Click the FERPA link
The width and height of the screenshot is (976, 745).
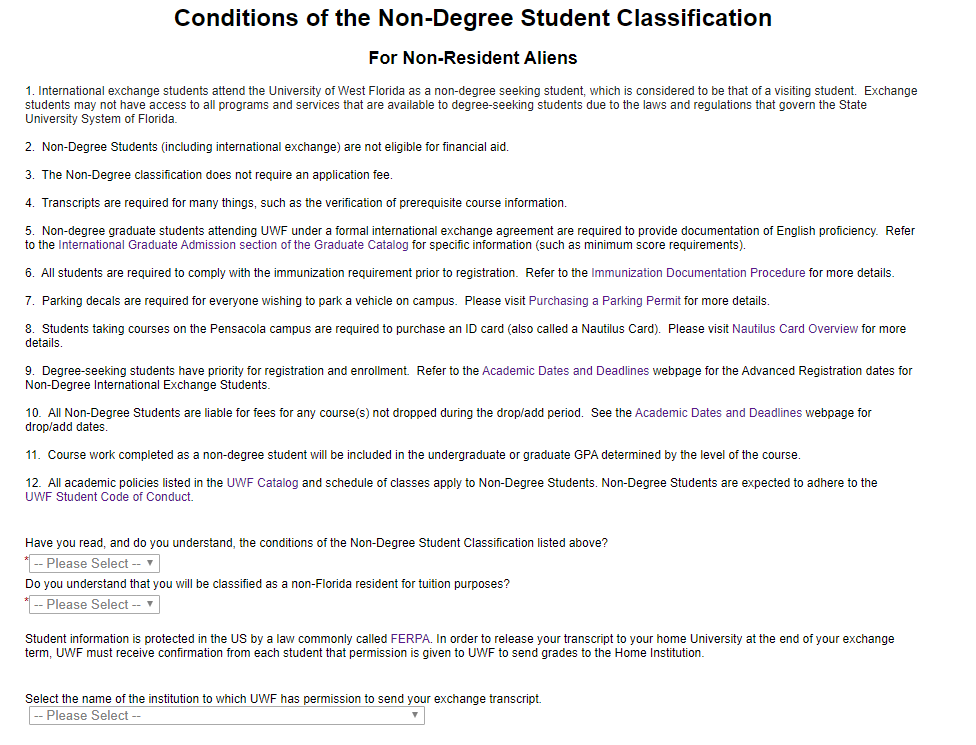[410, 639]
